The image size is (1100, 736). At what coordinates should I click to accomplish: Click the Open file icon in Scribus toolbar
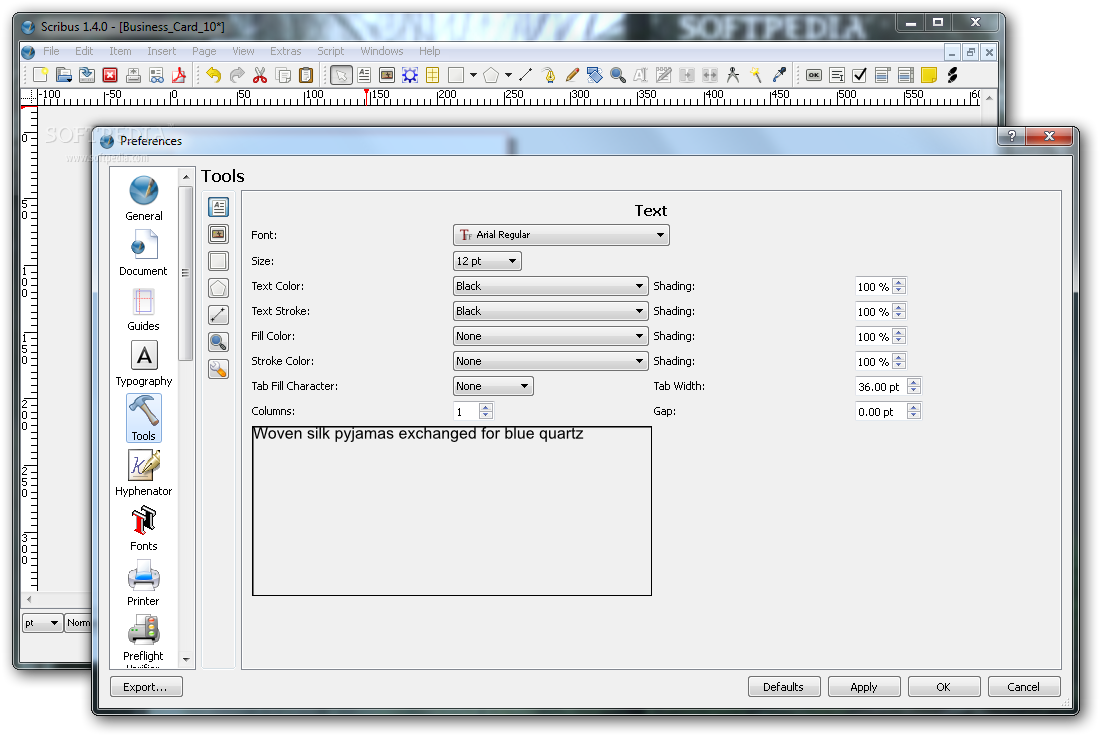tap(64, 75)
